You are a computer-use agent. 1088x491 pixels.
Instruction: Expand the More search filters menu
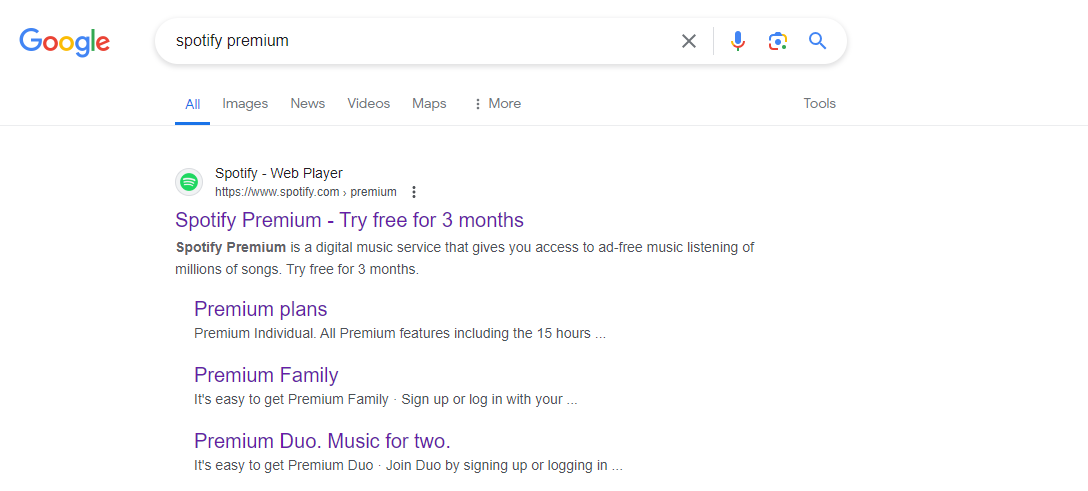(x=497, y=103)
